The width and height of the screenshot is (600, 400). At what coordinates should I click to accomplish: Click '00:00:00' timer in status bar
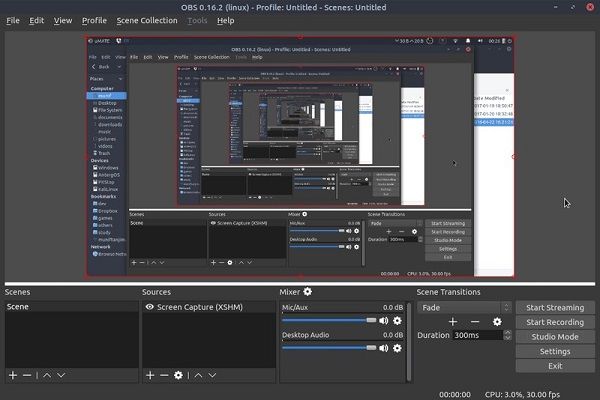455,394
